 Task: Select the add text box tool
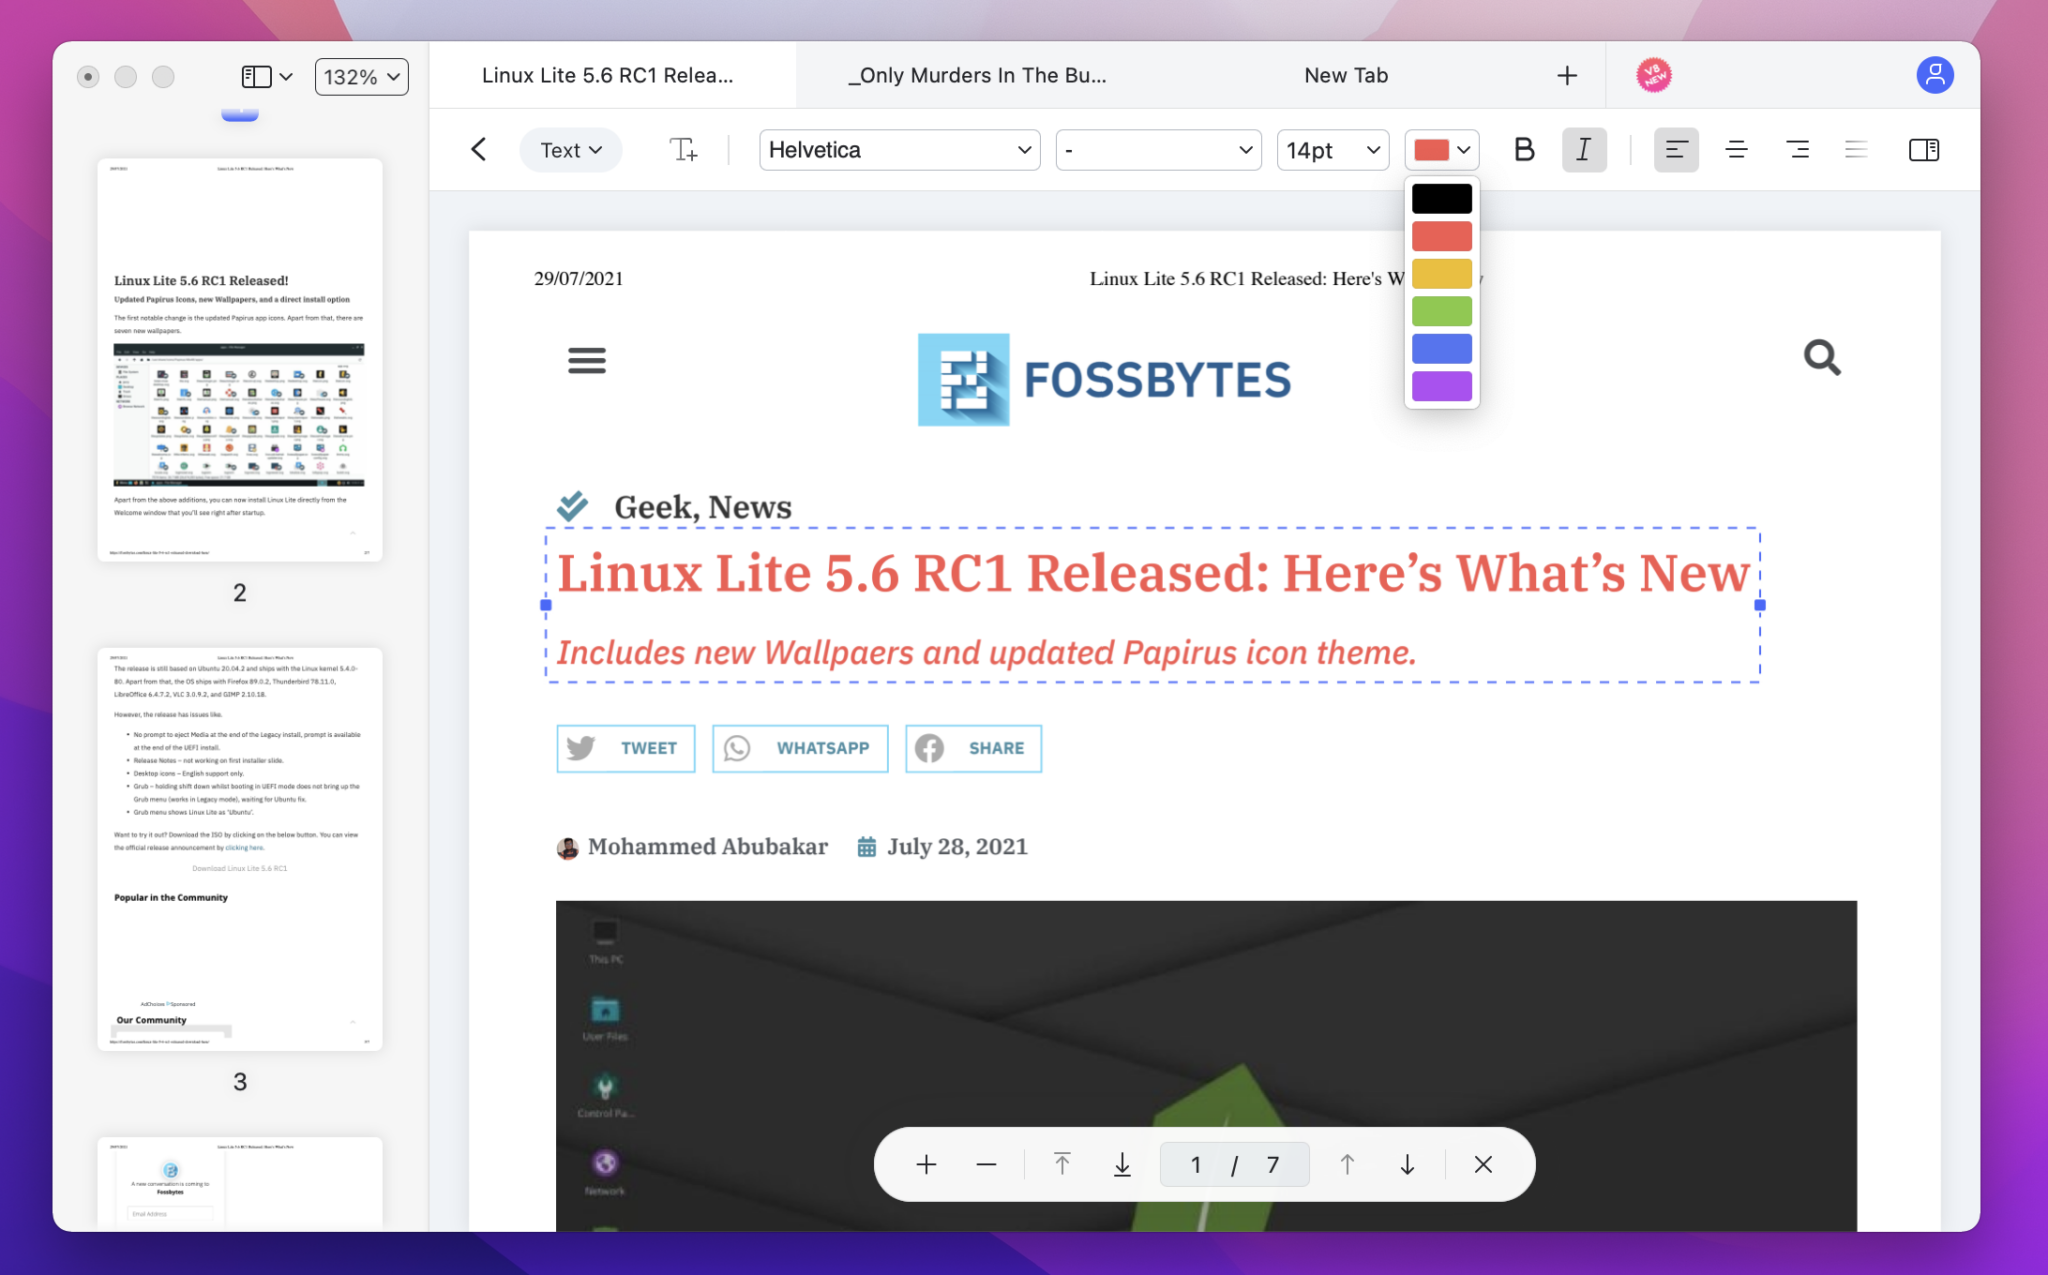tap(684, 150)
